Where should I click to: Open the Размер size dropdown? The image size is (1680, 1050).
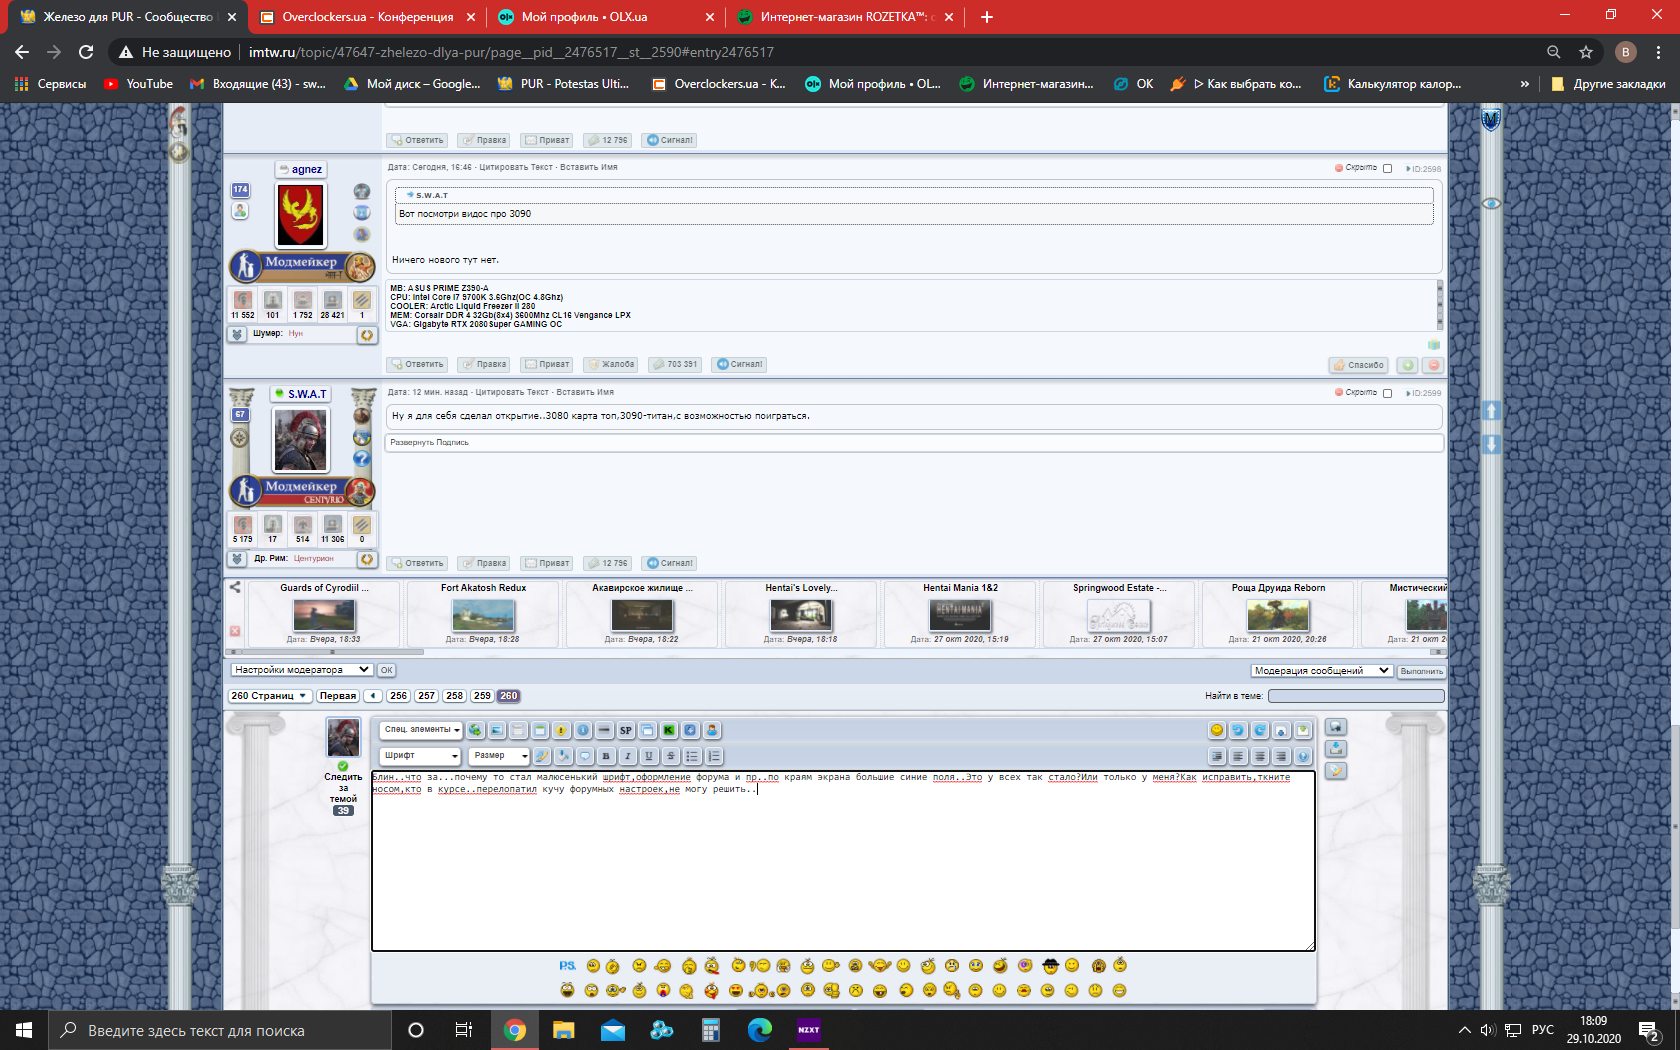point(499,756)
